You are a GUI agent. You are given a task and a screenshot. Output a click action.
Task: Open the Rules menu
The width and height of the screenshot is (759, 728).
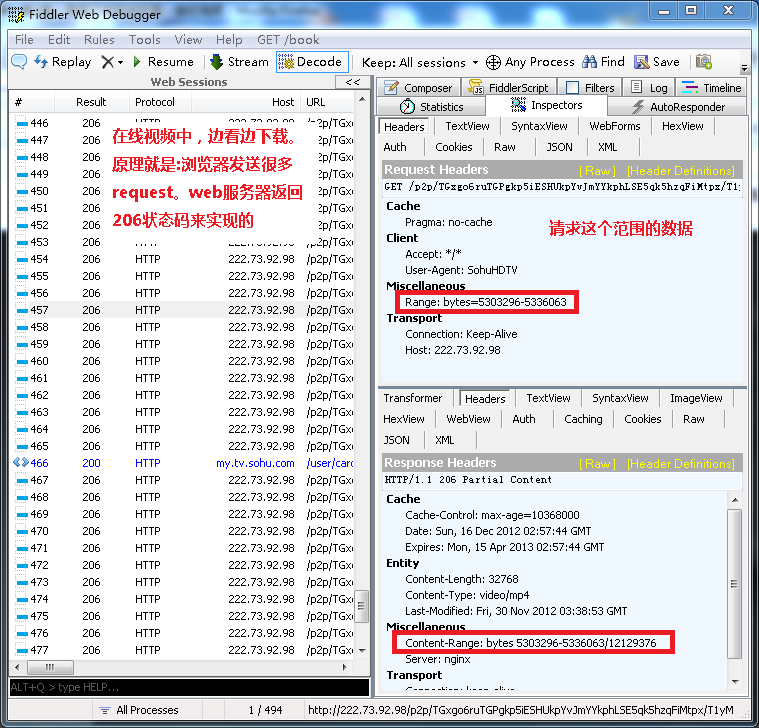[x=99, y=40]
